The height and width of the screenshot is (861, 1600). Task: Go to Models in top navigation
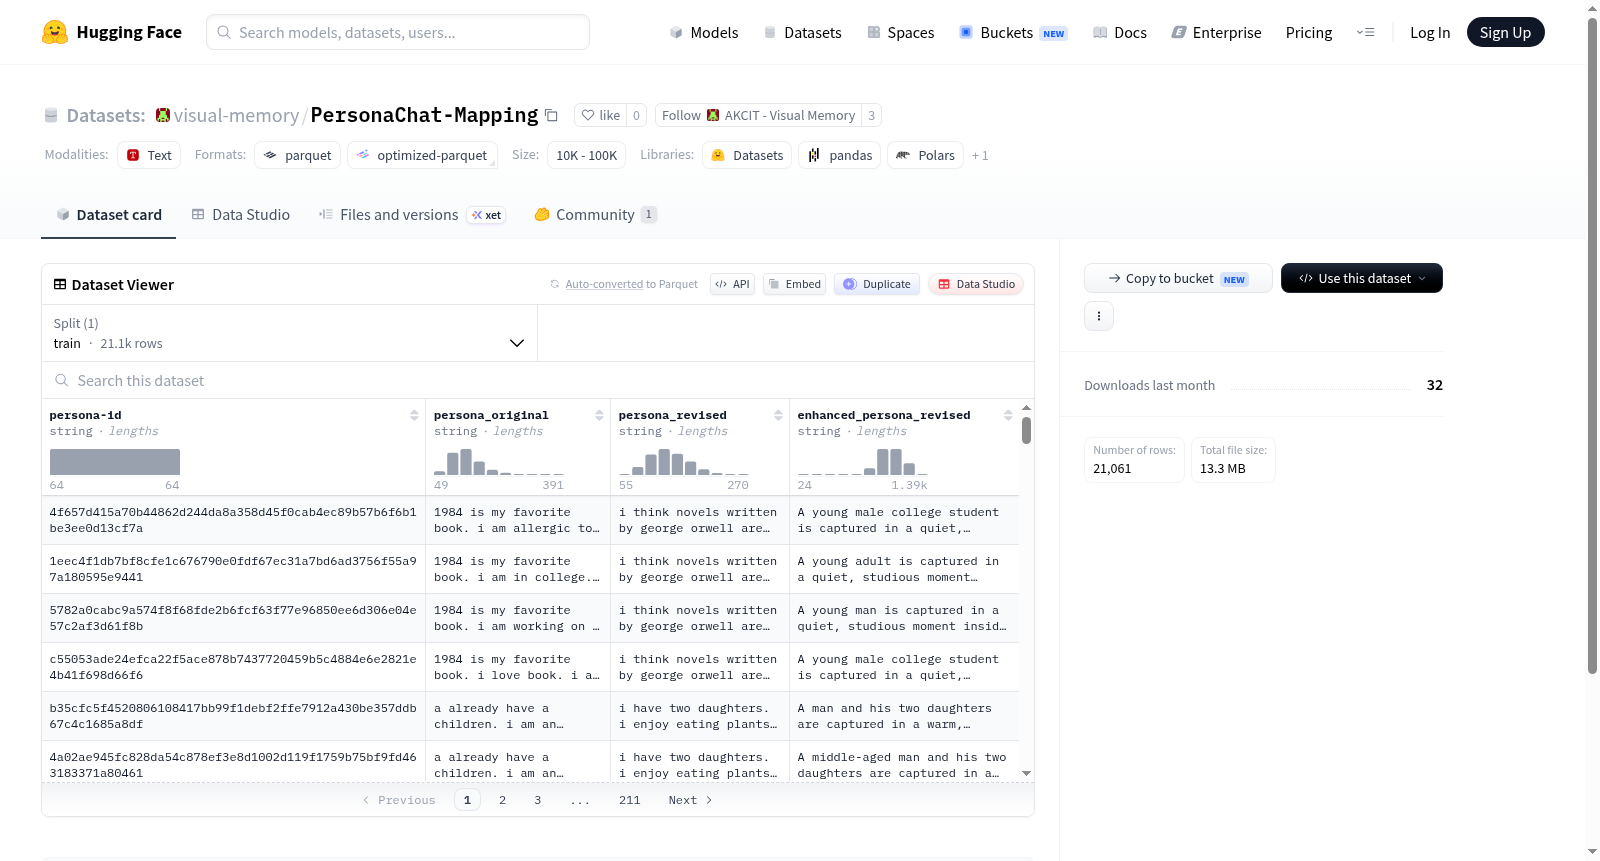pyautogui.click(x=704, y=32)
